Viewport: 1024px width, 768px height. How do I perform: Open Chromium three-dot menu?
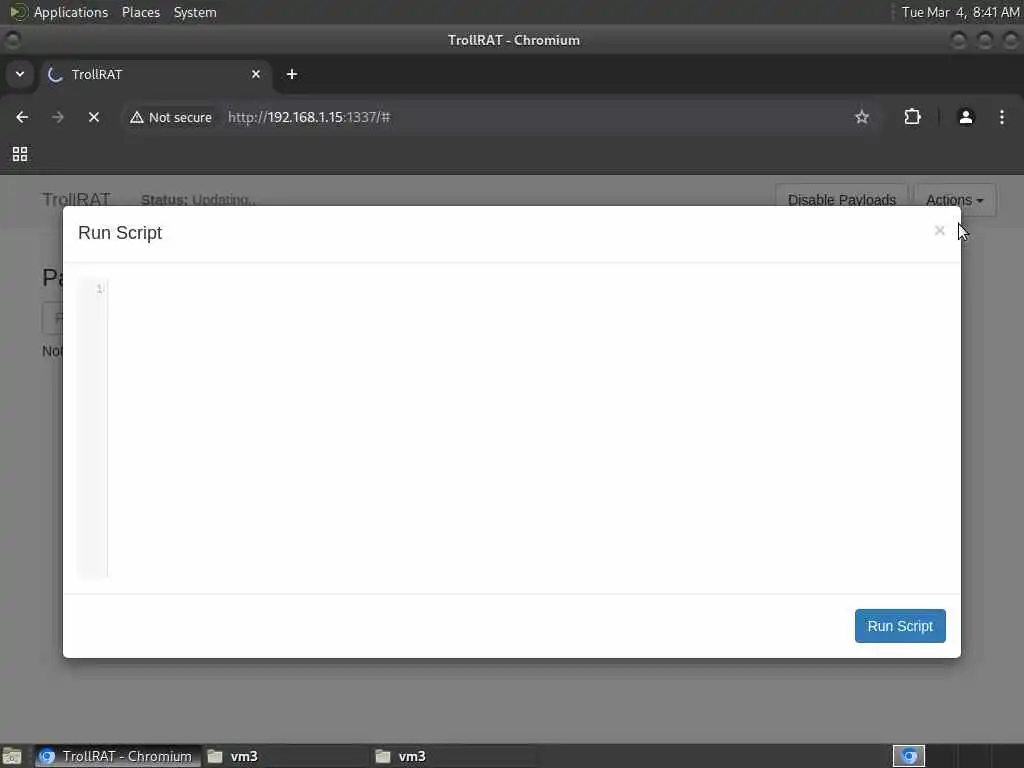click(x=1001, y=117)
